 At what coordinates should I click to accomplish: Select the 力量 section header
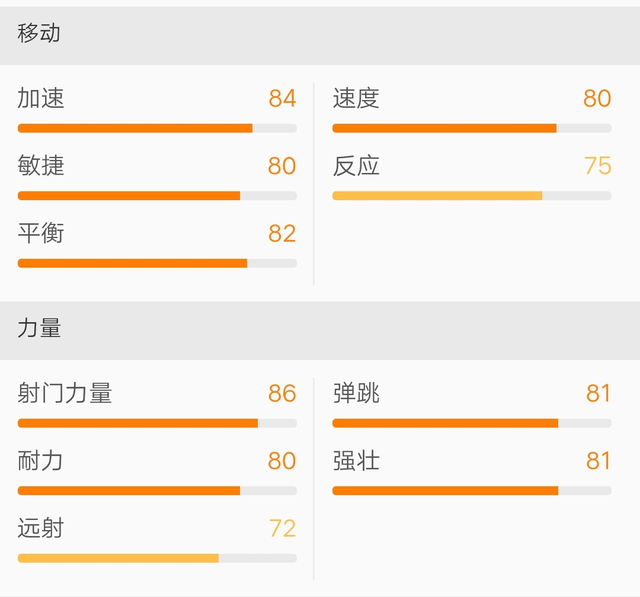pyautogui.click(x=320, y=331)
